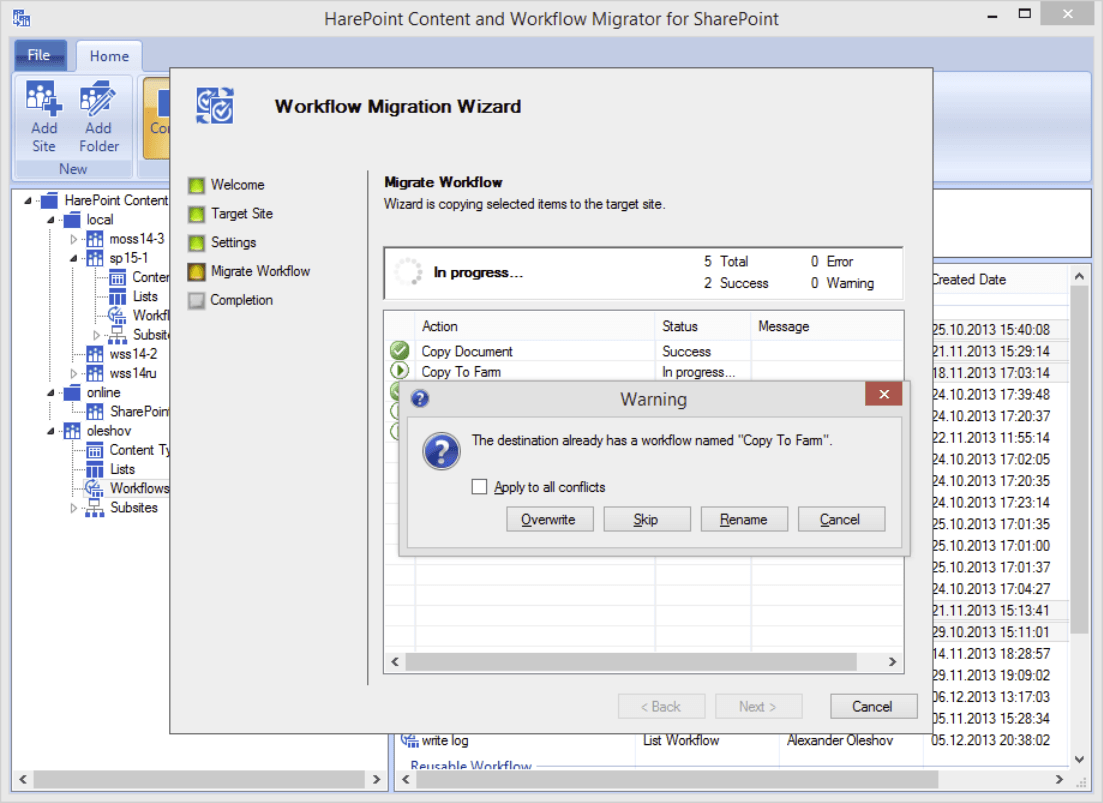Select Workflows under oleshov in tree
The height and width of the screenshot is (803, 1103).
[x=139, y=488]
